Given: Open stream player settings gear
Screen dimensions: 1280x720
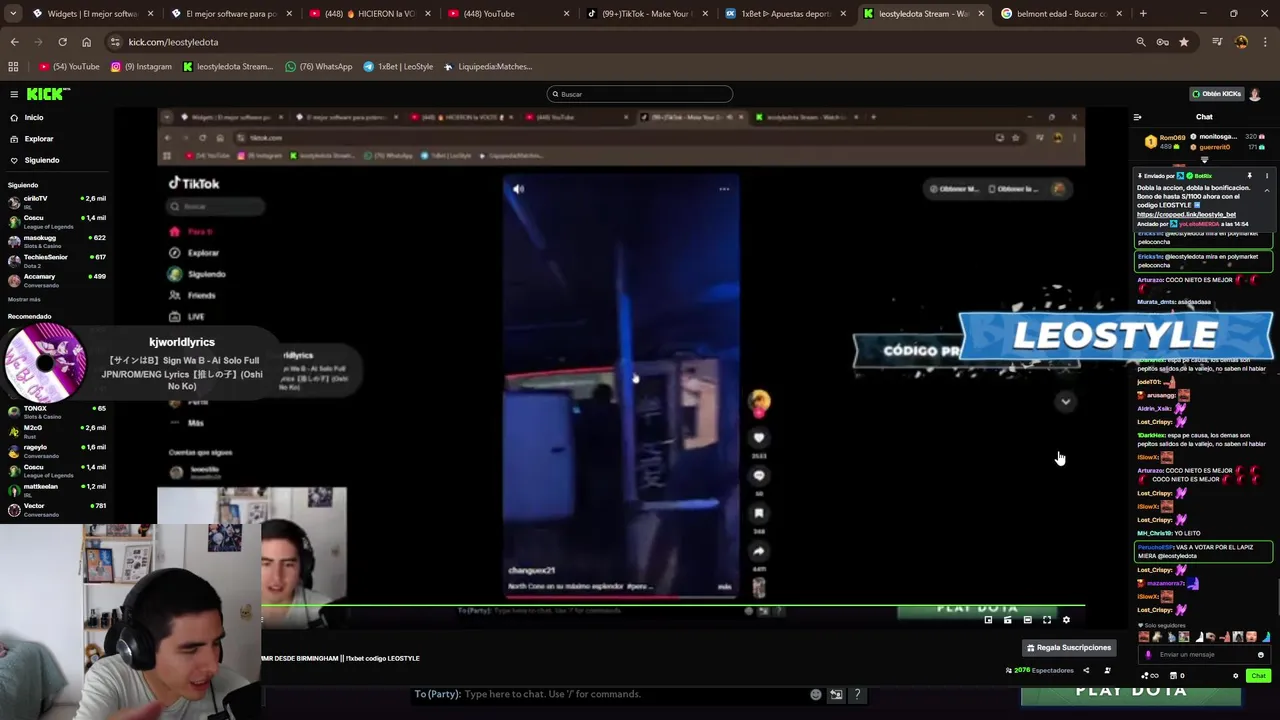Looking at the screenshot, I should click(1066, 620).
